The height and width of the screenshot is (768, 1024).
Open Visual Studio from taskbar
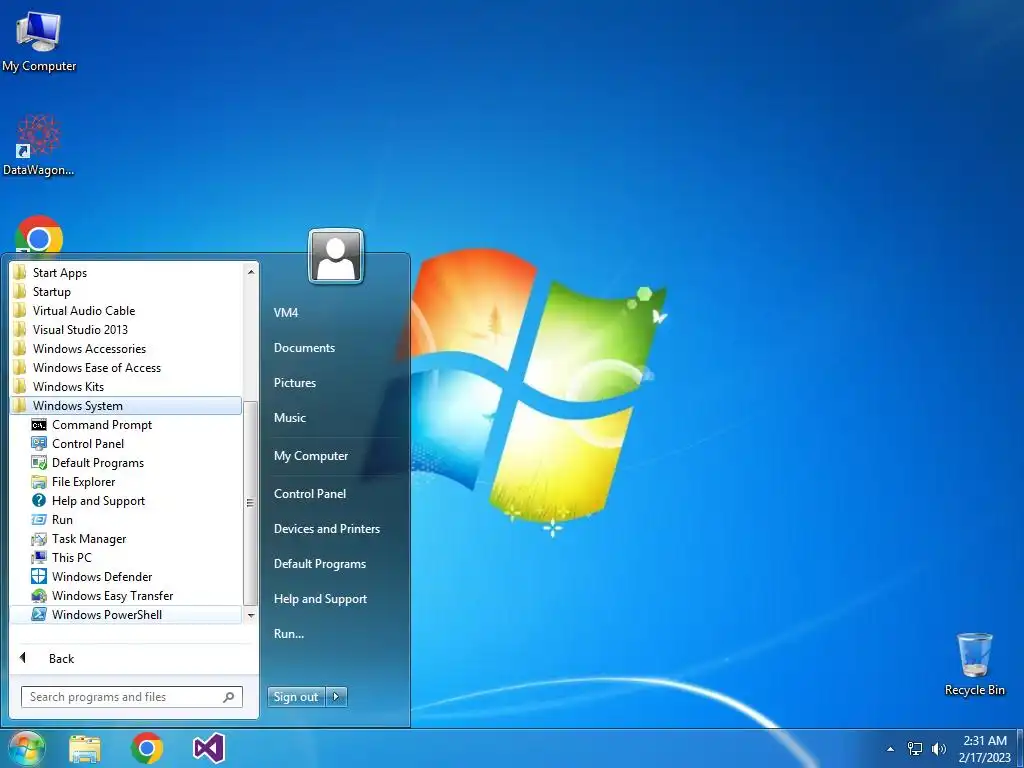tap(209, 749)
